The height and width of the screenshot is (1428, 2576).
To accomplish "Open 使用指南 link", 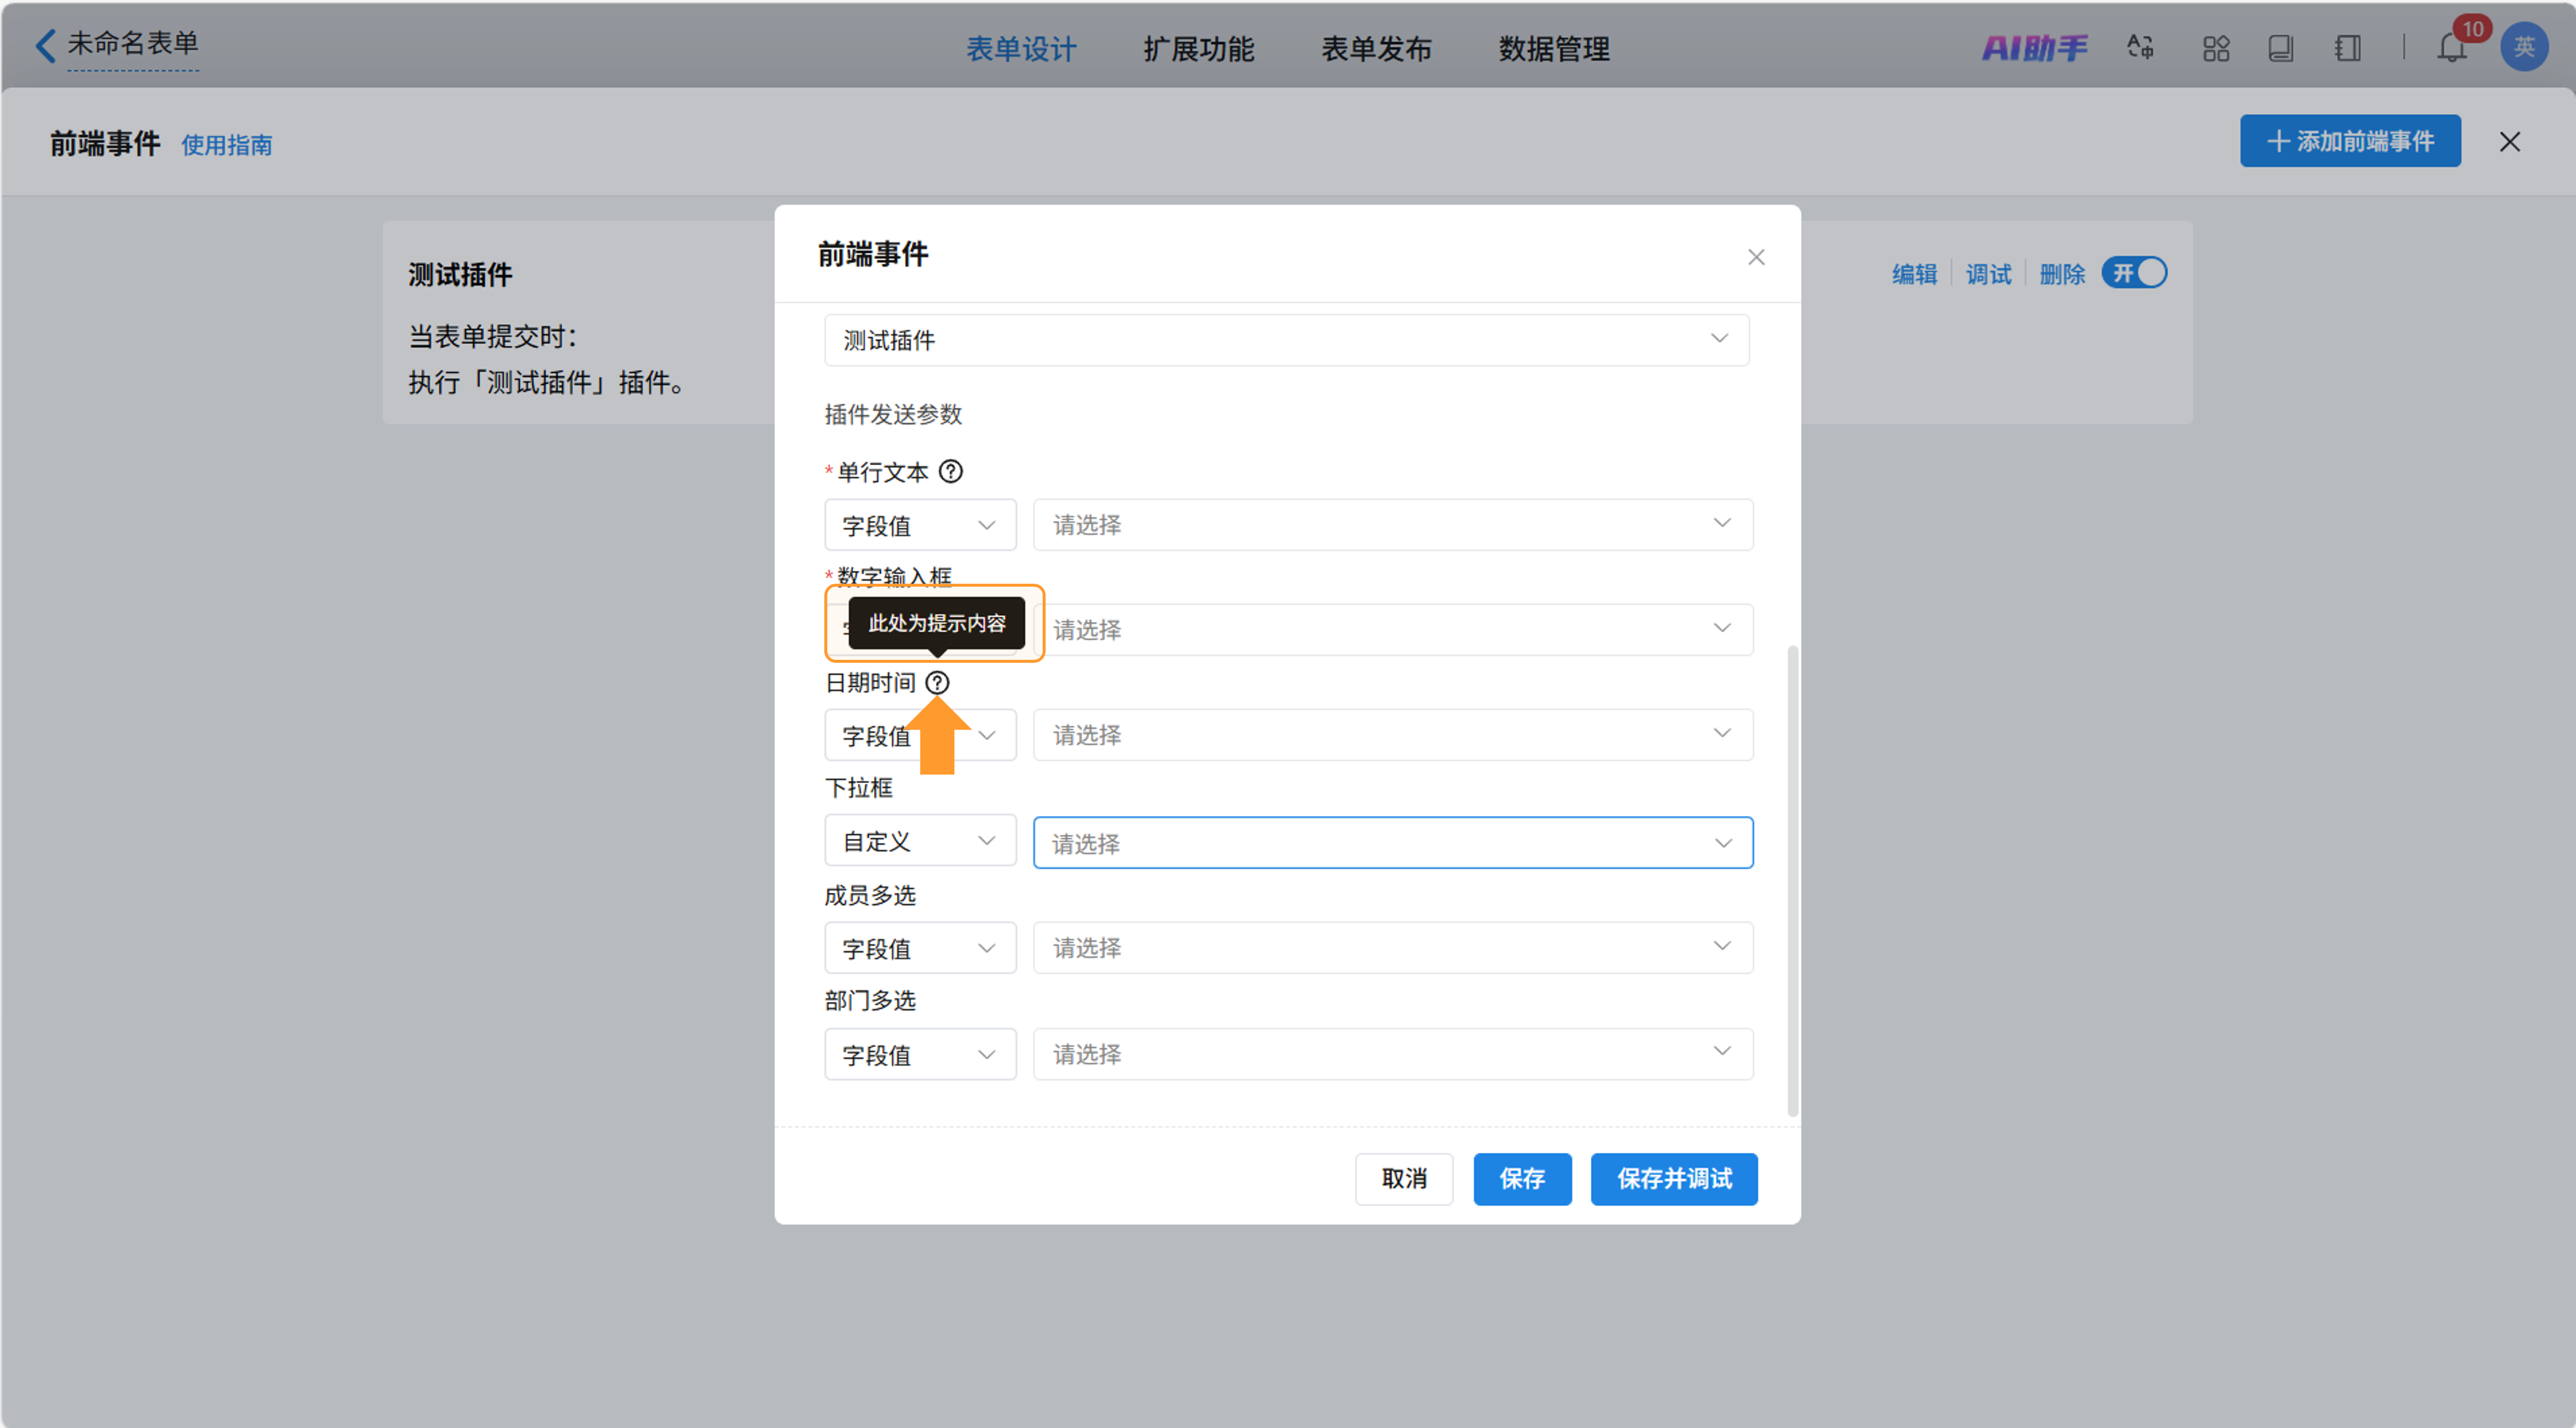I will [x=226, y=145].
